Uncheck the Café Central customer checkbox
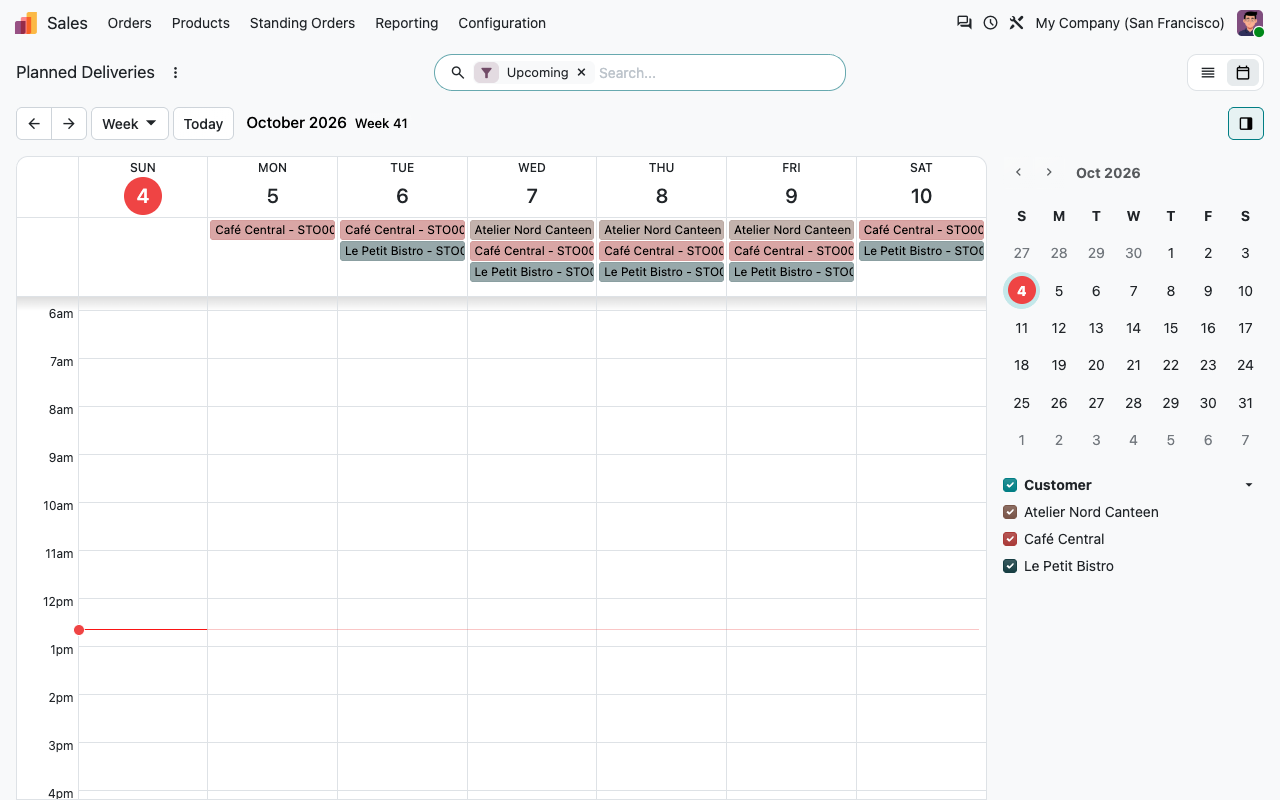 point(1010,539)
